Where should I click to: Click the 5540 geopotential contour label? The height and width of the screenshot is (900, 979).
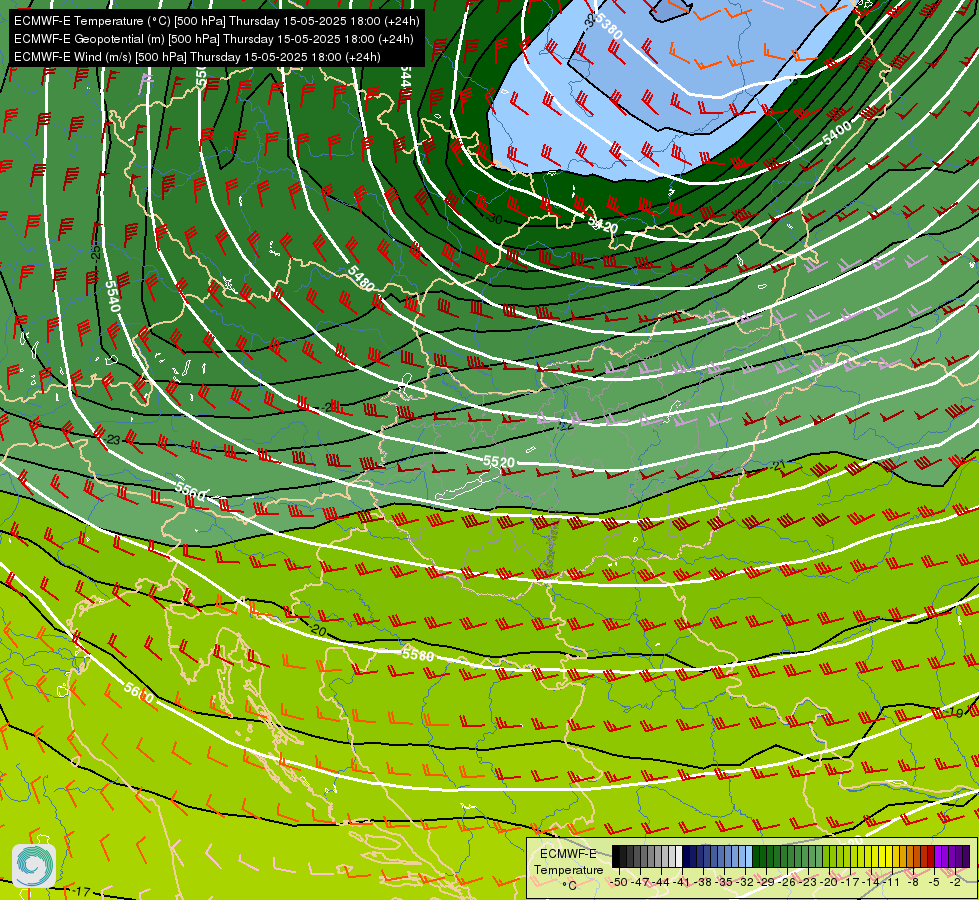112,296
